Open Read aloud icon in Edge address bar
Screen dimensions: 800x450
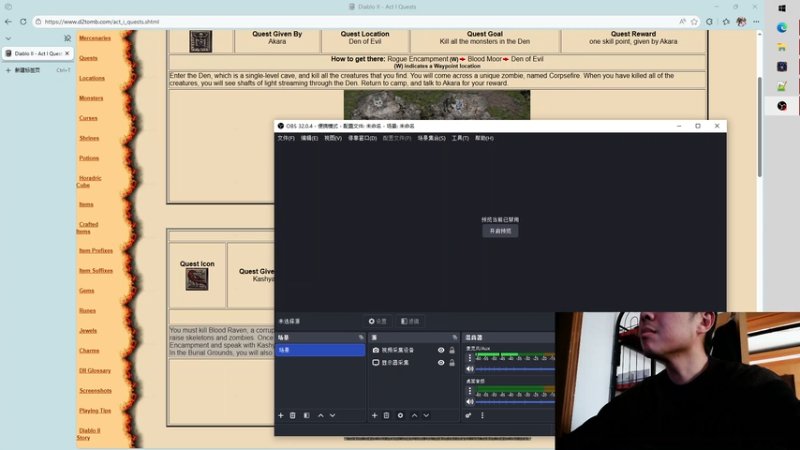(x=682, y=21)
